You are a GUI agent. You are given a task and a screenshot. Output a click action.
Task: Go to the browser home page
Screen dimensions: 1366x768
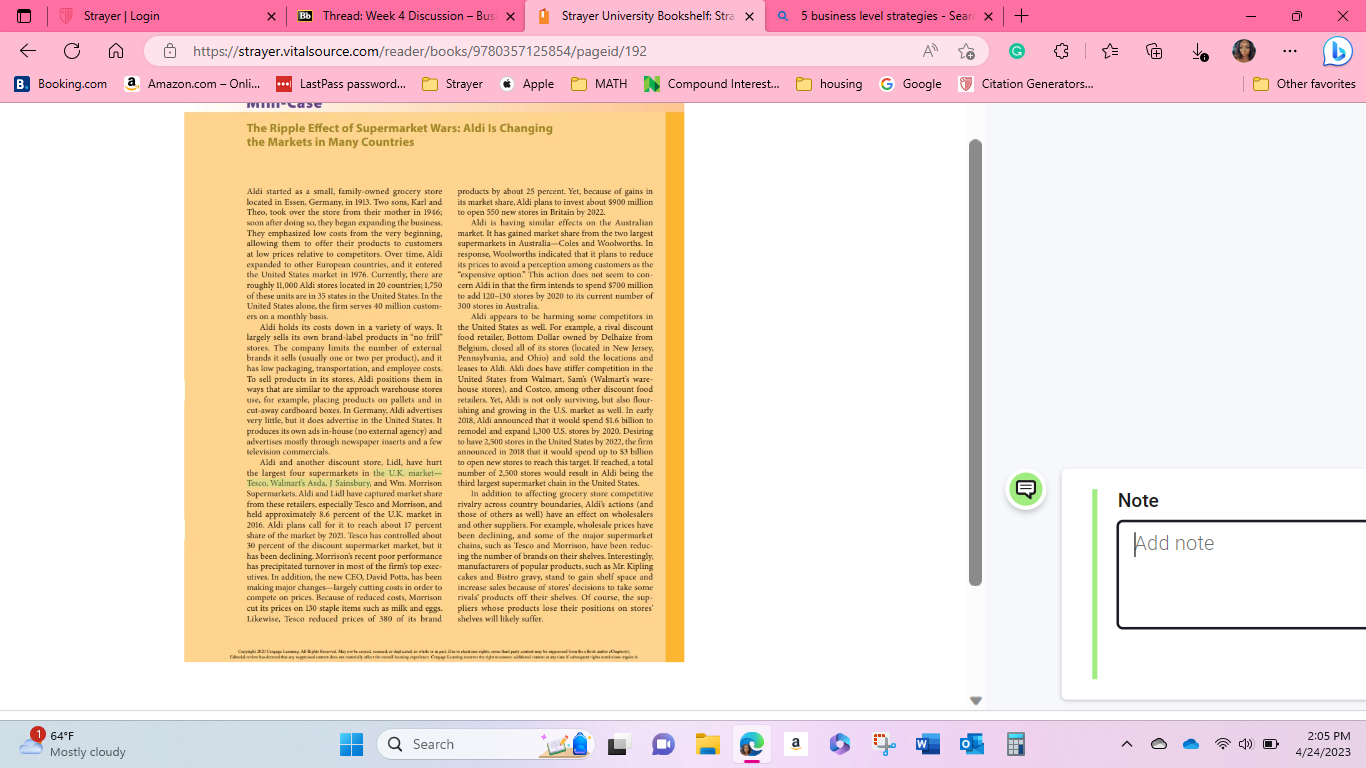[x=116, y=51]
